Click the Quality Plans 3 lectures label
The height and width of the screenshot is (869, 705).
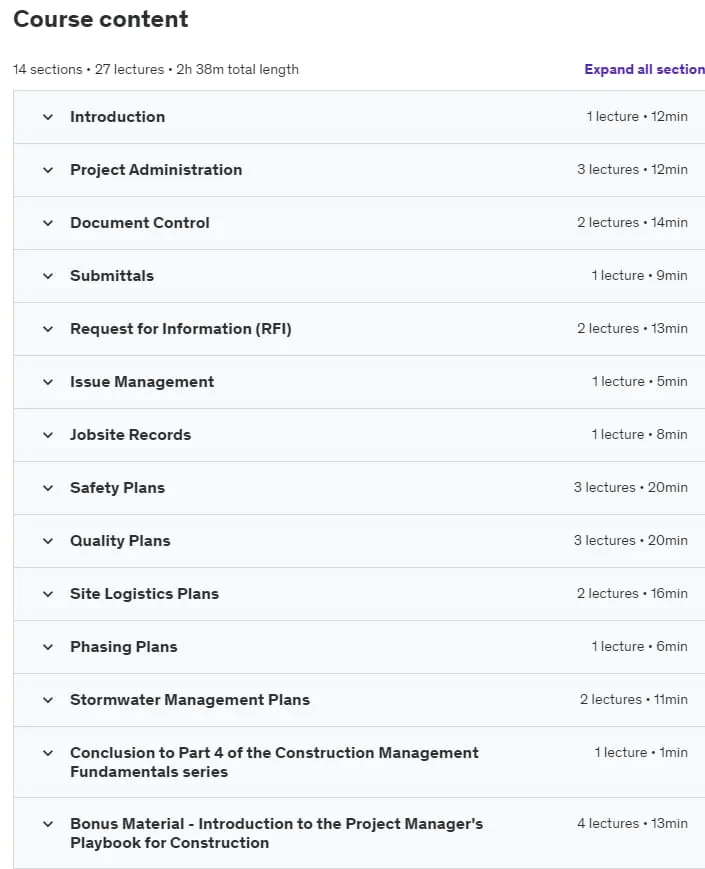[605, 540]
